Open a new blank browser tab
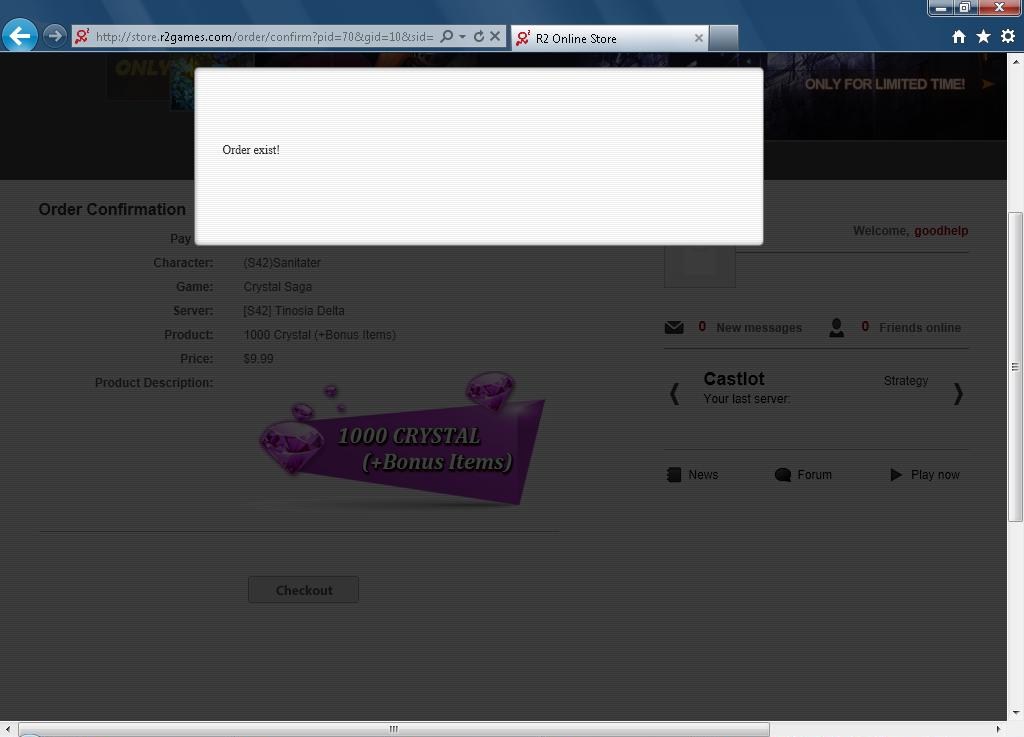This screenshot has height=737, width=1024. click(x=723, y=38)
